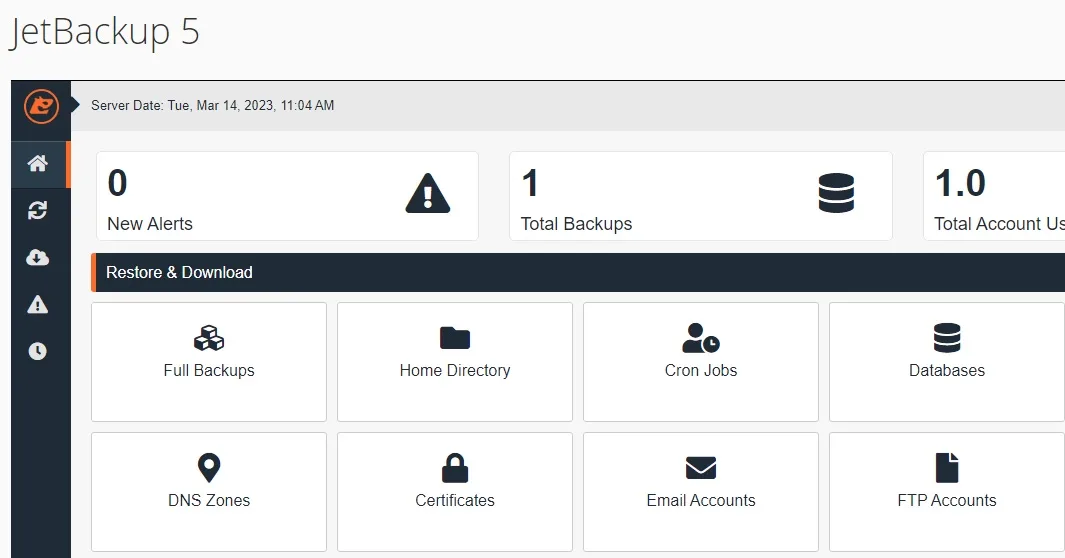
Task: Open the cloud Downloads sidebar icon
Action: click(x=38, y=258)
